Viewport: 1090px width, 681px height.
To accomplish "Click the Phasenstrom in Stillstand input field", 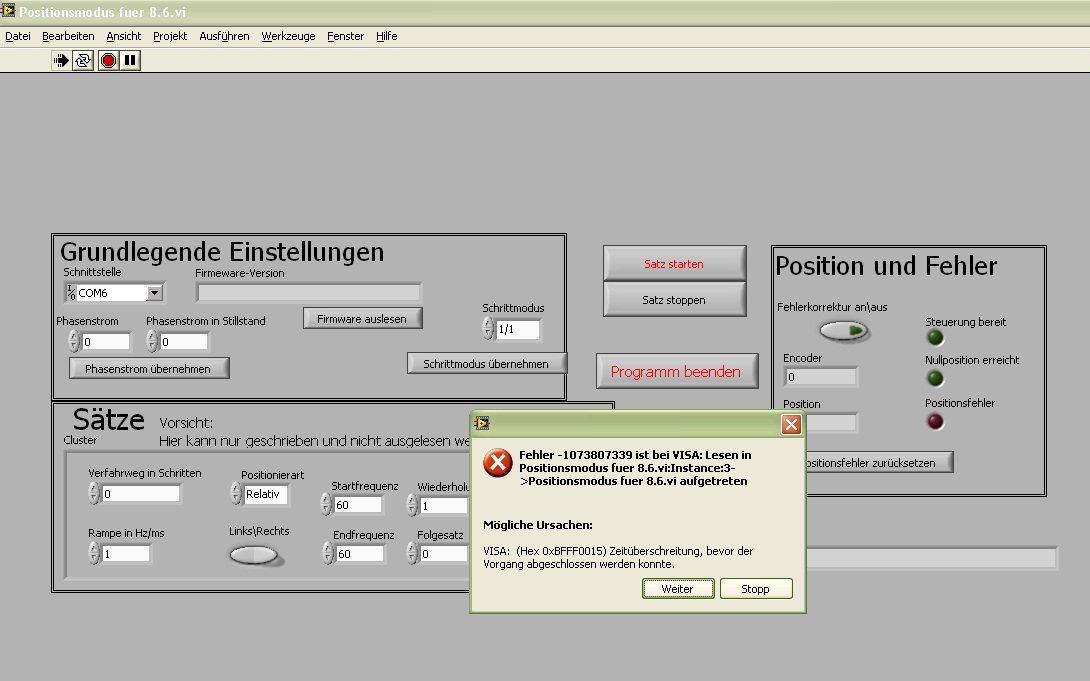I will (184, 342).
